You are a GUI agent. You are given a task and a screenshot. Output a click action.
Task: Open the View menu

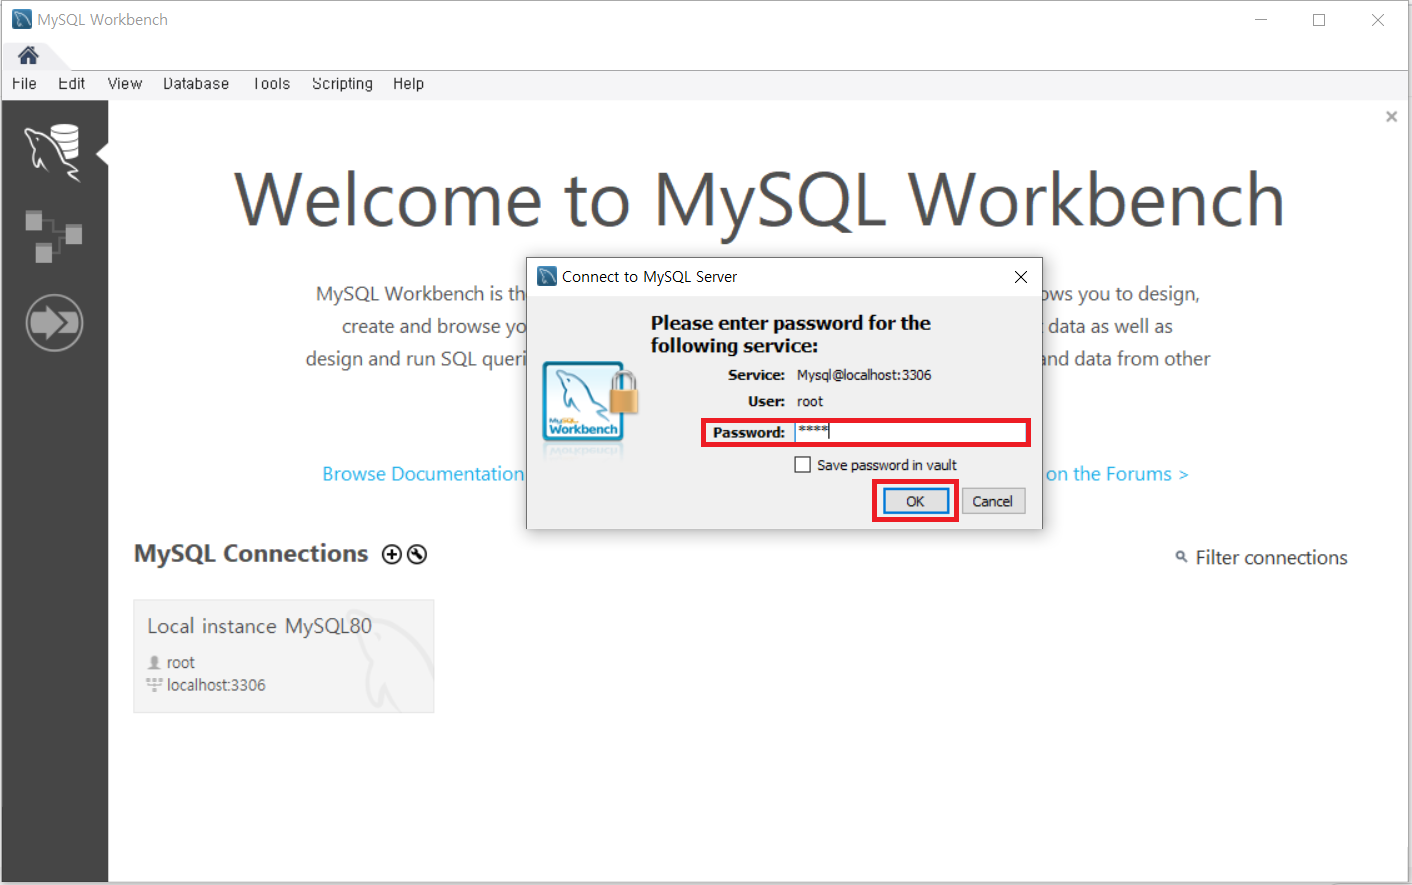tap(125, 84)
